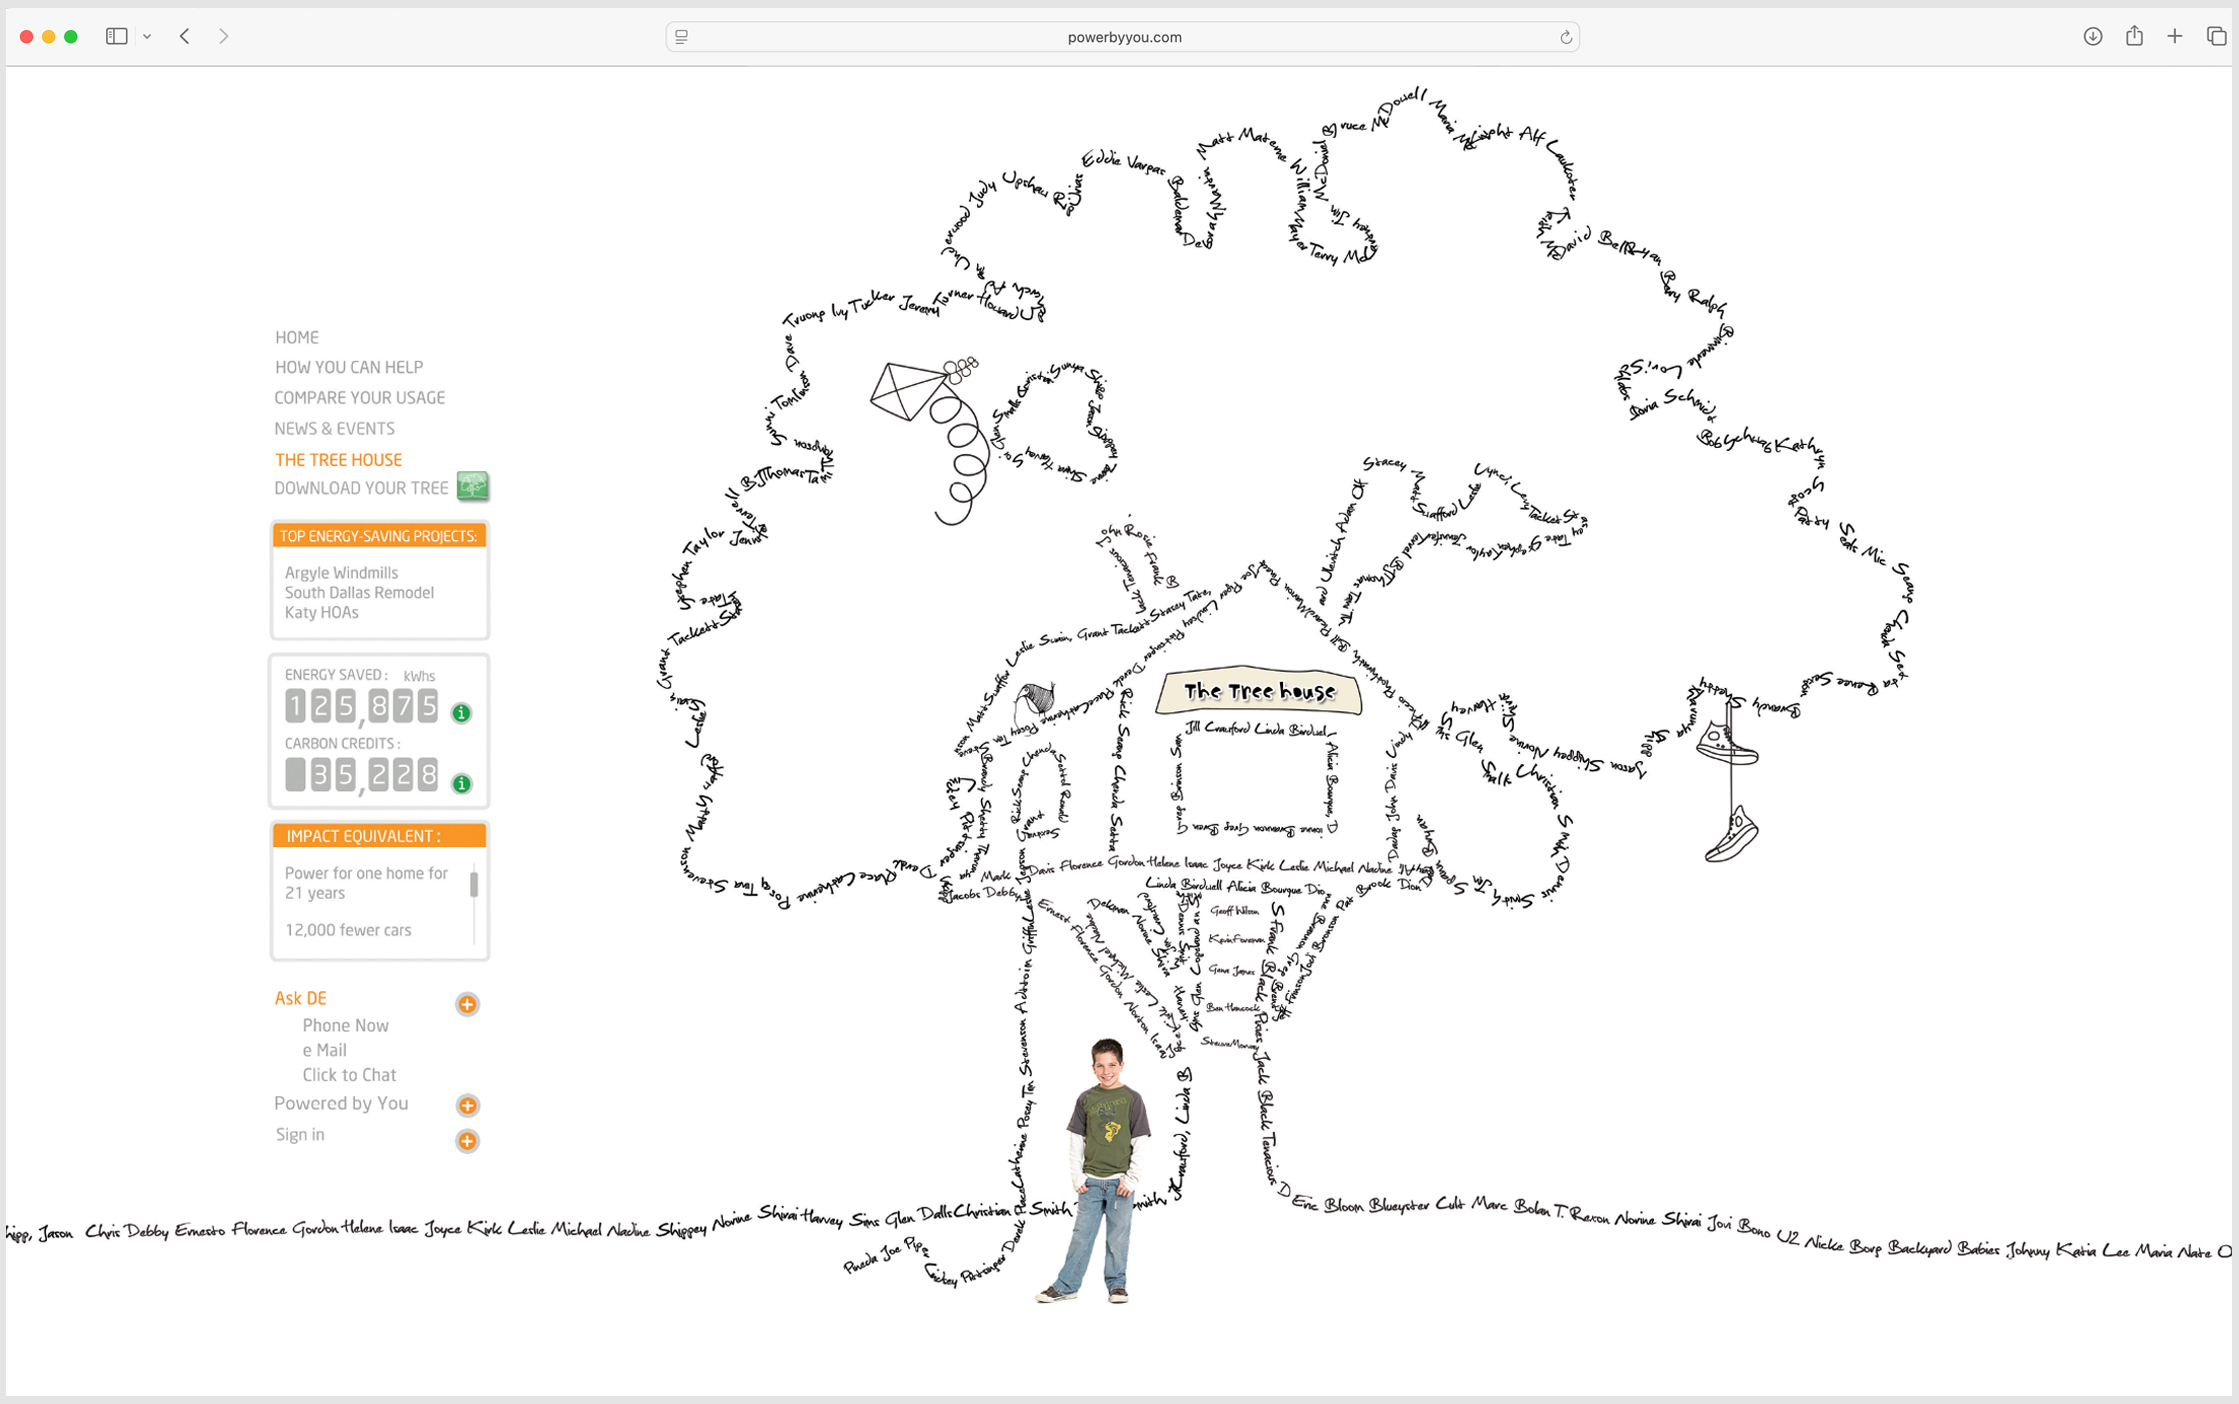This screenshot has width=2239, height=1404.
Task: Click The Tree house sign
Action: tap(1259, 692)
